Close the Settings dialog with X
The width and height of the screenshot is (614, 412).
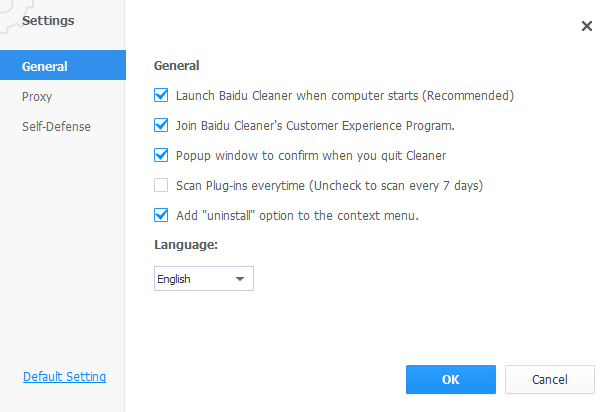tap(587, 26)
